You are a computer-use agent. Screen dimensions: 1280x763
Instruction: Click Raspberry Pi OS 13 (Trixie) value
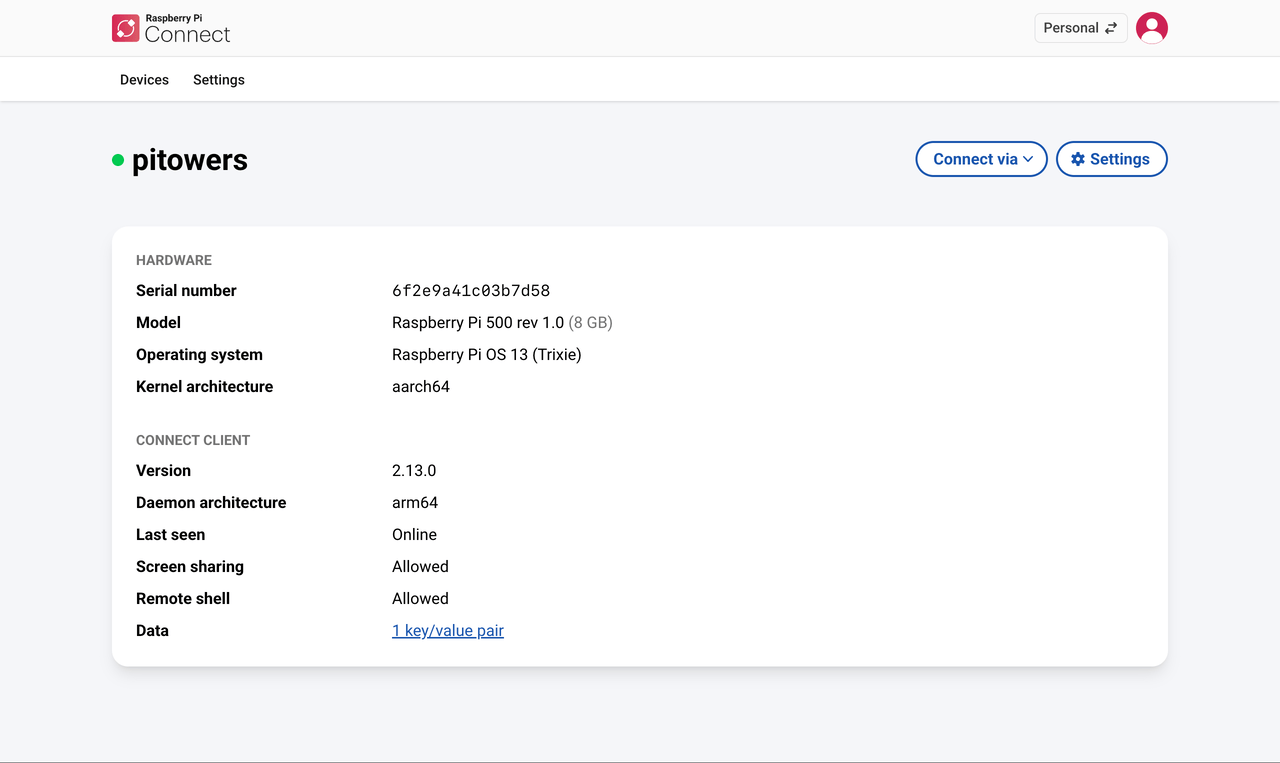(487, 355)
